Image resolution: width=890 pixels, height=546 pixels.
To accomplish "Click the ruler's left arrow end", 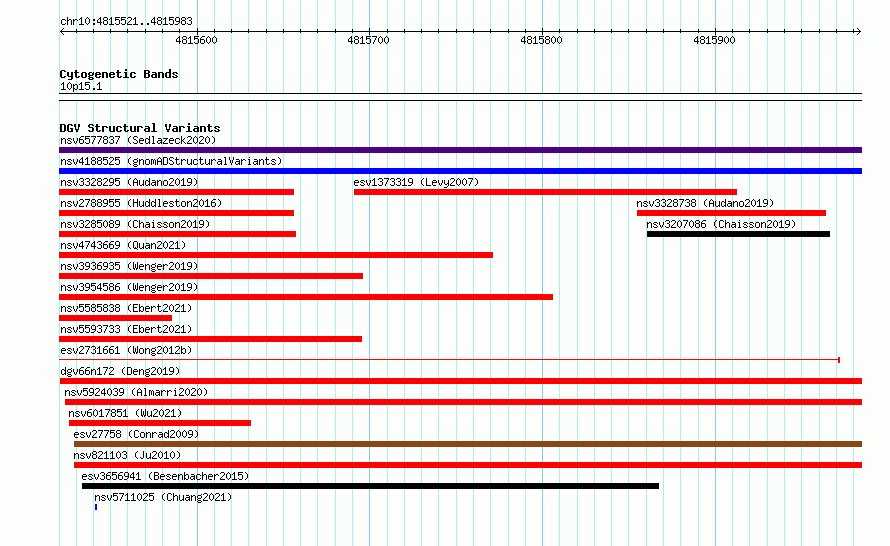I will 62,32.
